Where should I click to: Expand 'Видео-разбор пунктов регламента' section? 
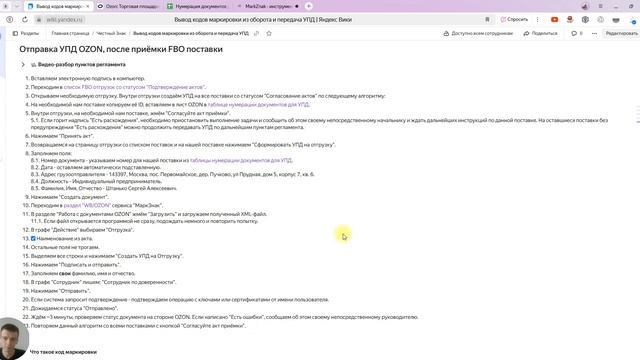pyautogui.click(x=23, y=64)
